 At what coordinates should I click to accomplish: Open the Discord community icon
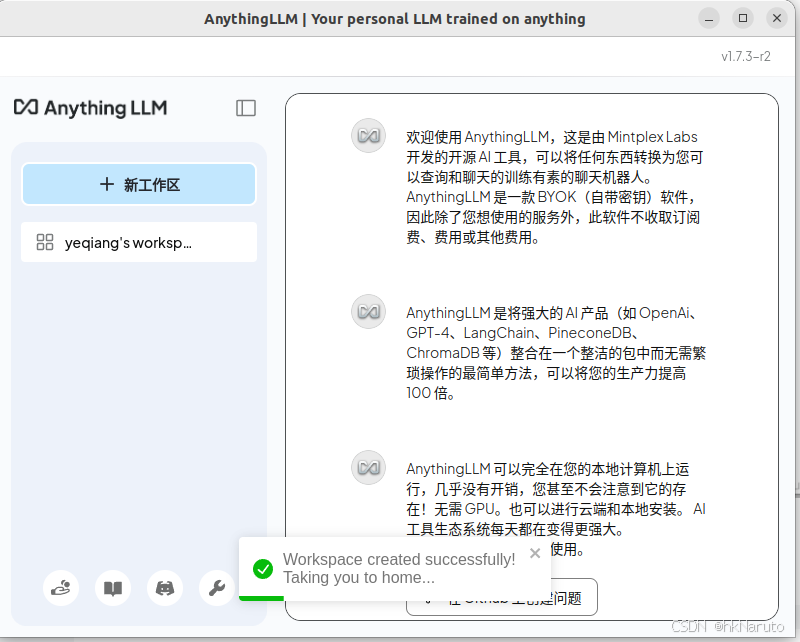pyautogui.click(x=165, y=588)
